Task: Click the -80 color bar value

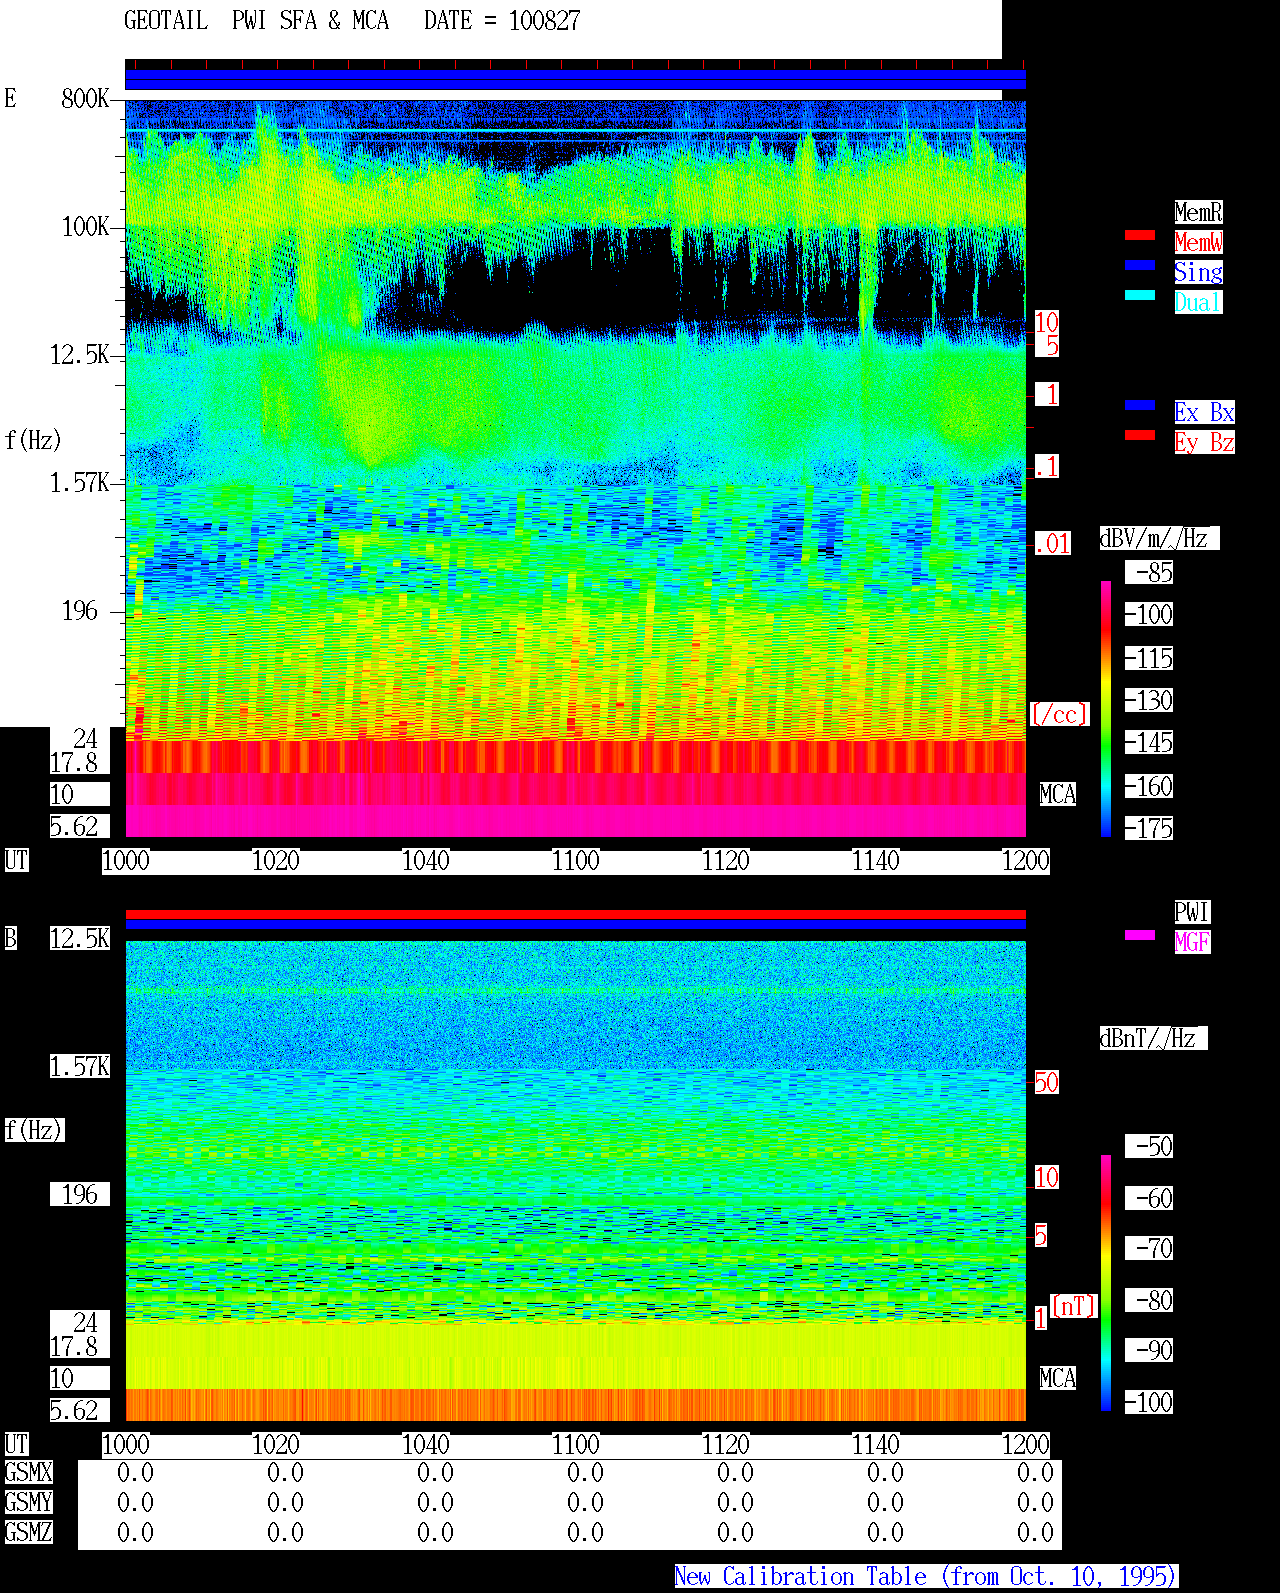Action: point(1149,1300)
